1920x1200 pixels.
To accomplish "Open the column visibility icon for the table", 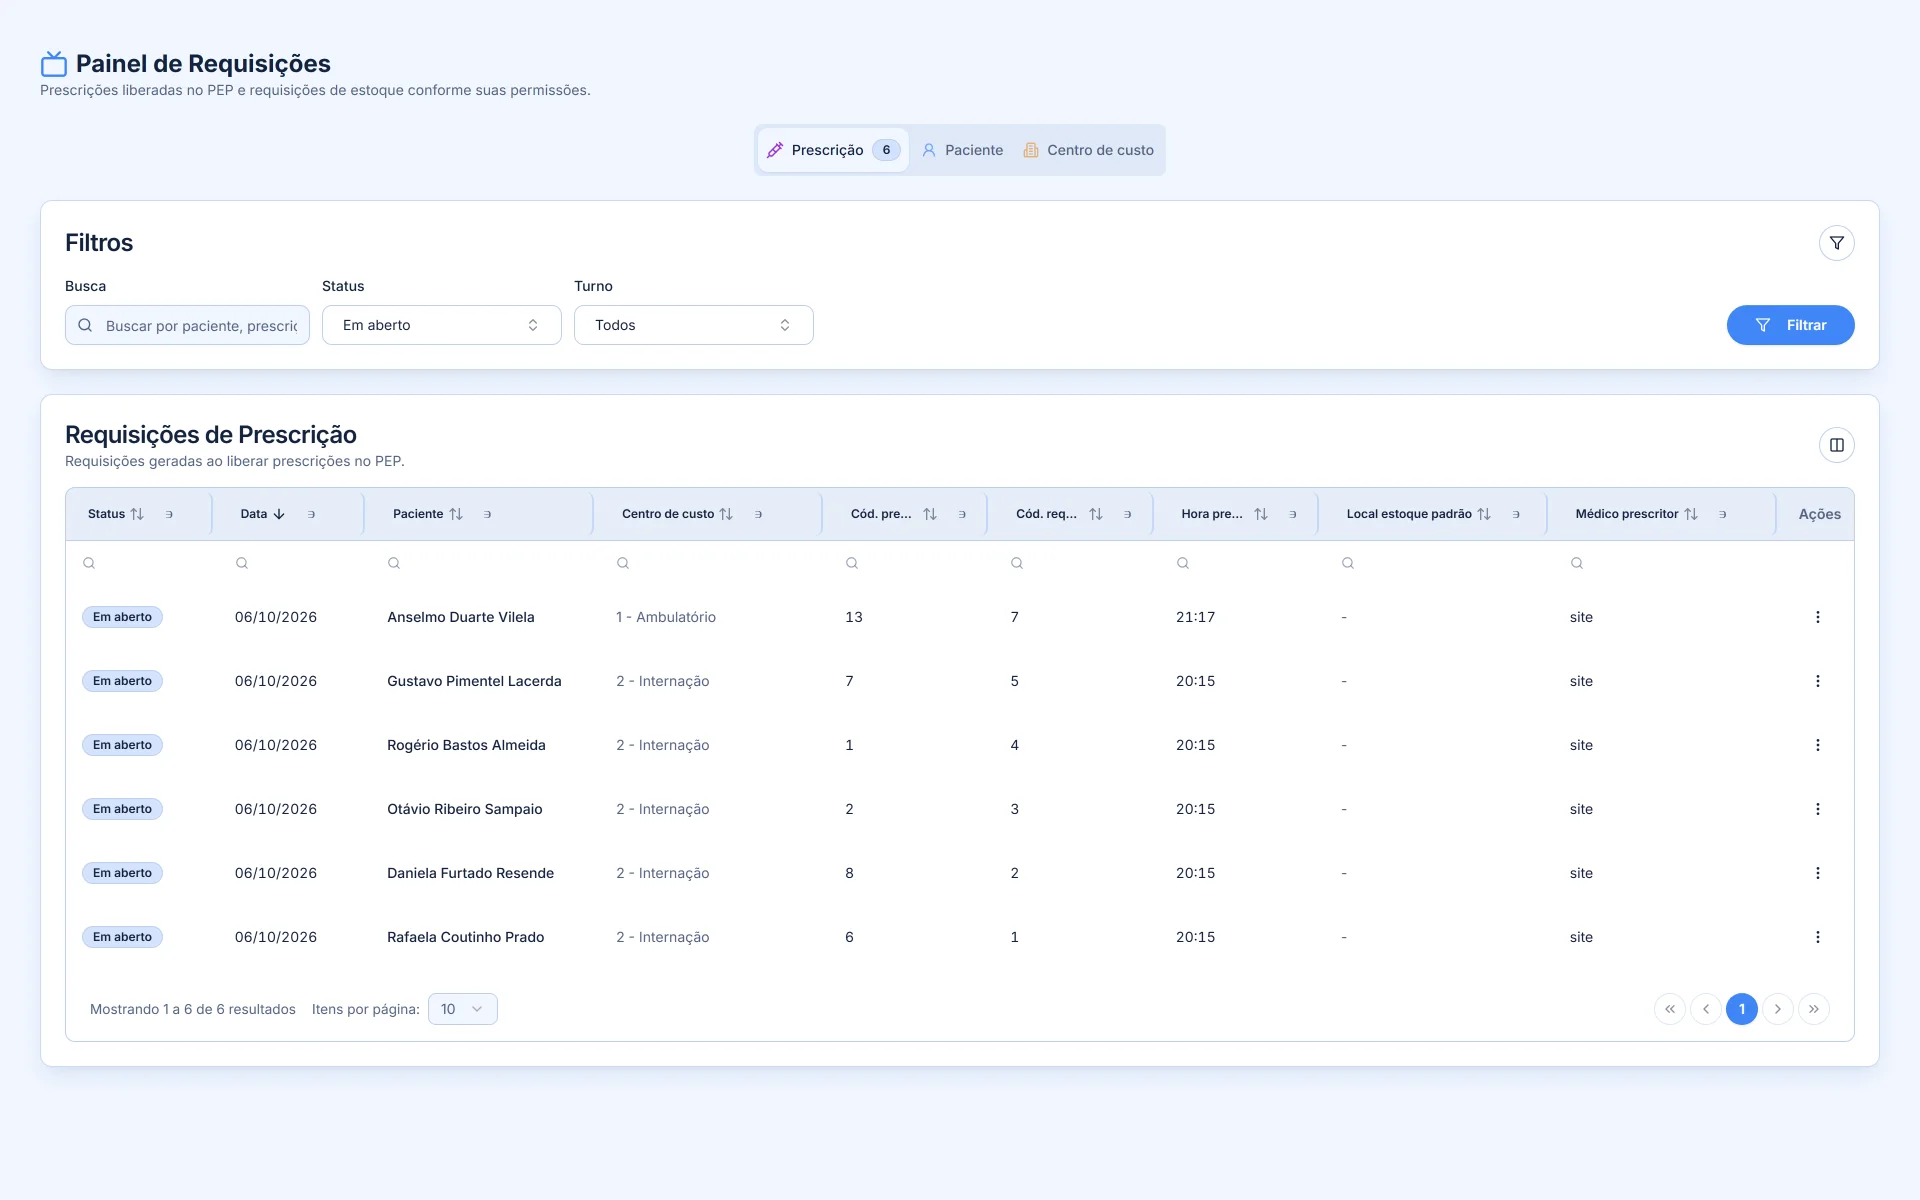I will click(x=1836, y=445).
